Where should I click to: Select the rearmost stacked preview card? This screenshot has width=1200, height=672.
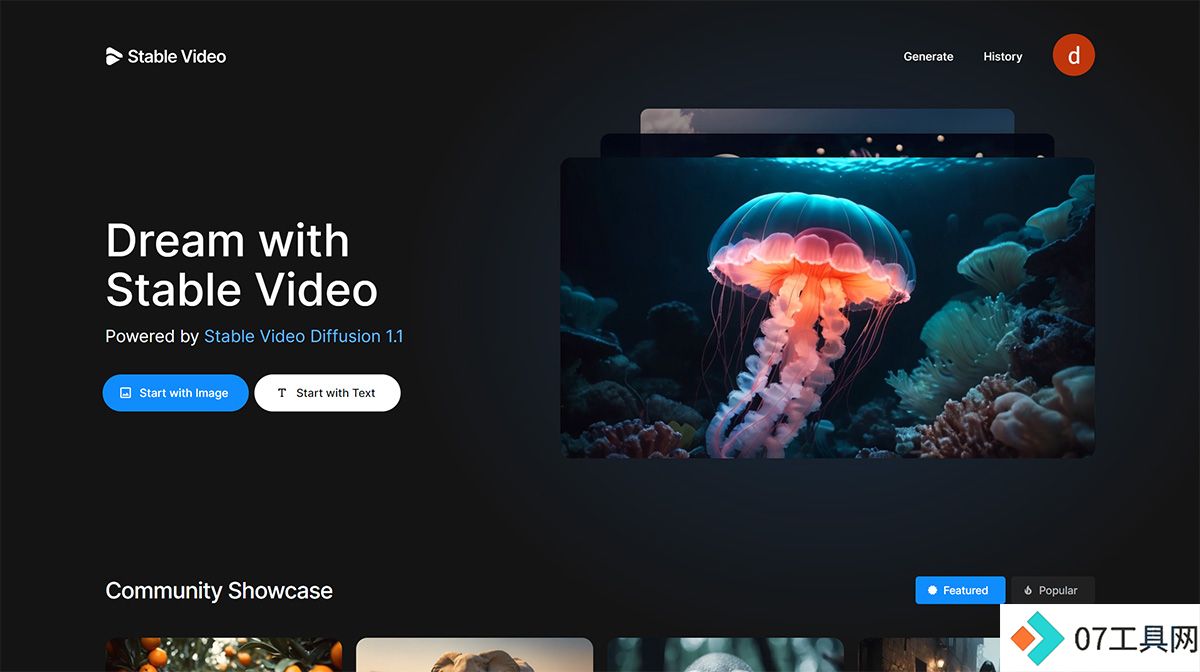[827, 121]
